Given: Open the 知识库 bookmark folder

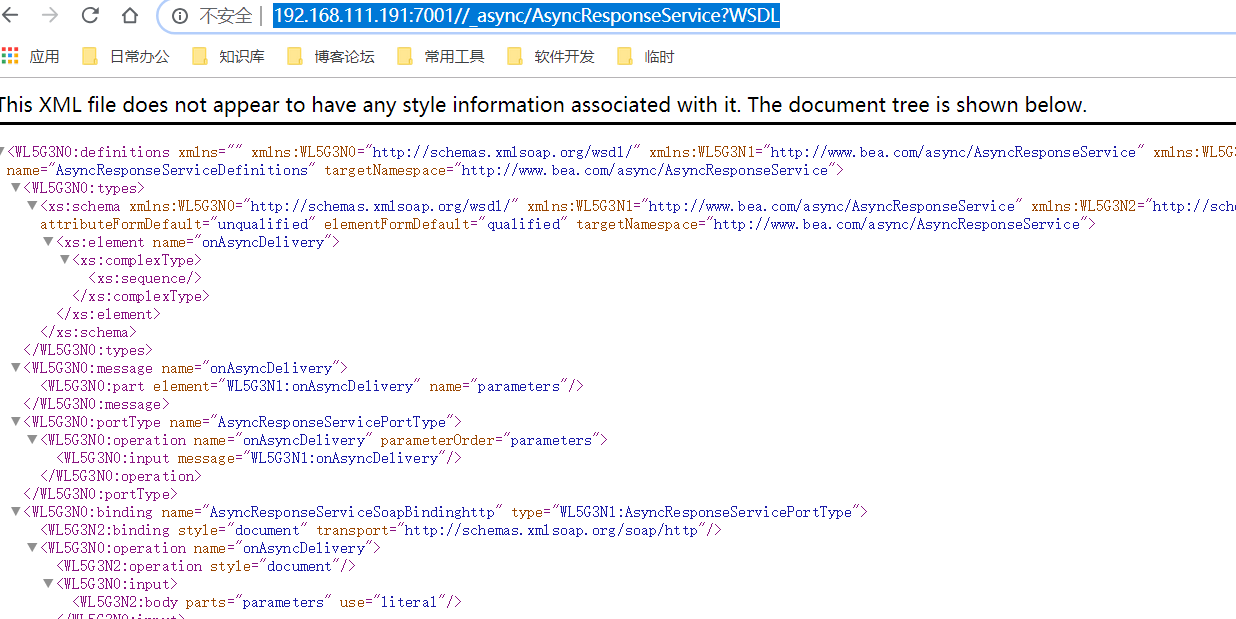Looking at the screenshot, I should 229,56.
